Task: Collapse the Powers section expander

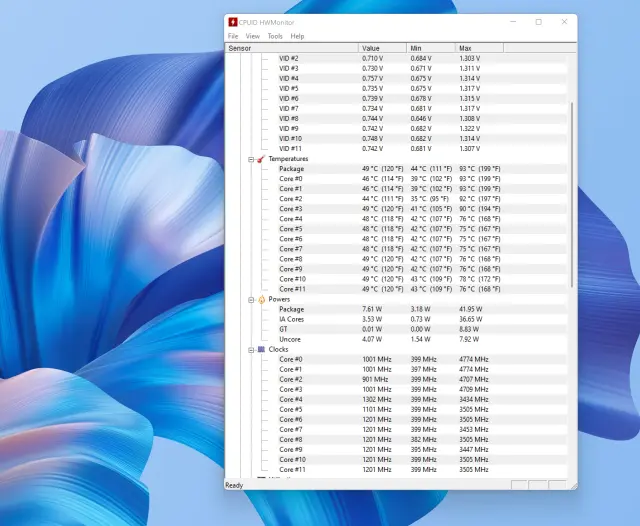Action: (251, 299)
